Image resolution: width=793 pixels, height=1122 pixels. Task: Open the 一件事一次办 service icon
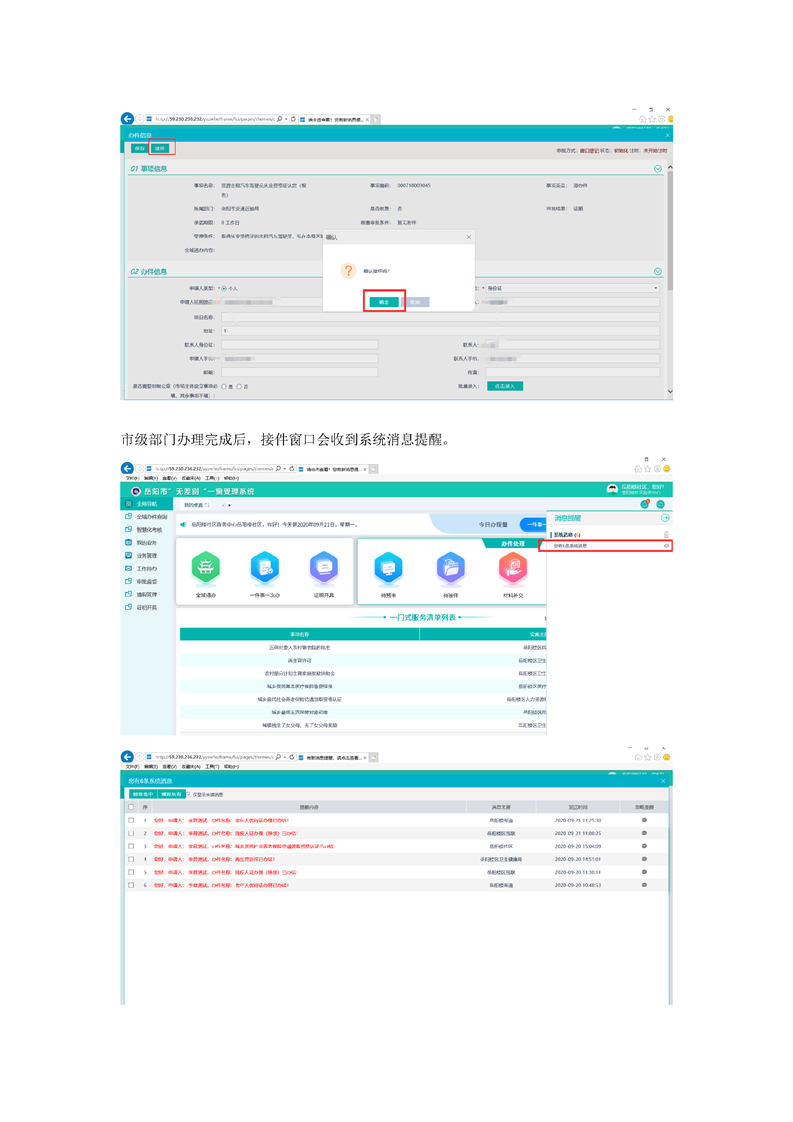[264, 568]
